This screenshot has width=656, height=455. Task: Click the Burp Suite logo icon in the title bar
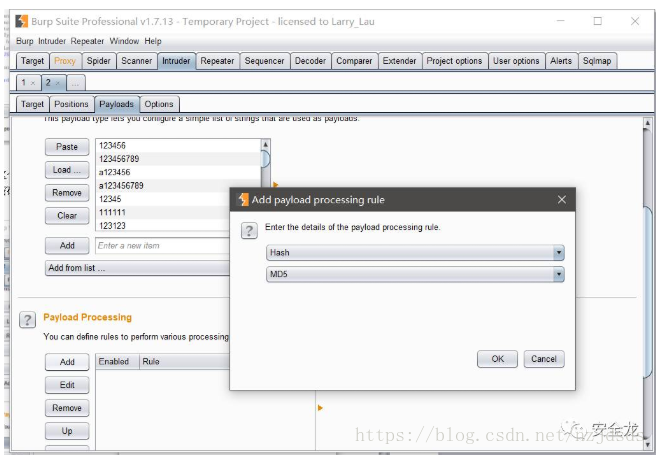point(21,21)
